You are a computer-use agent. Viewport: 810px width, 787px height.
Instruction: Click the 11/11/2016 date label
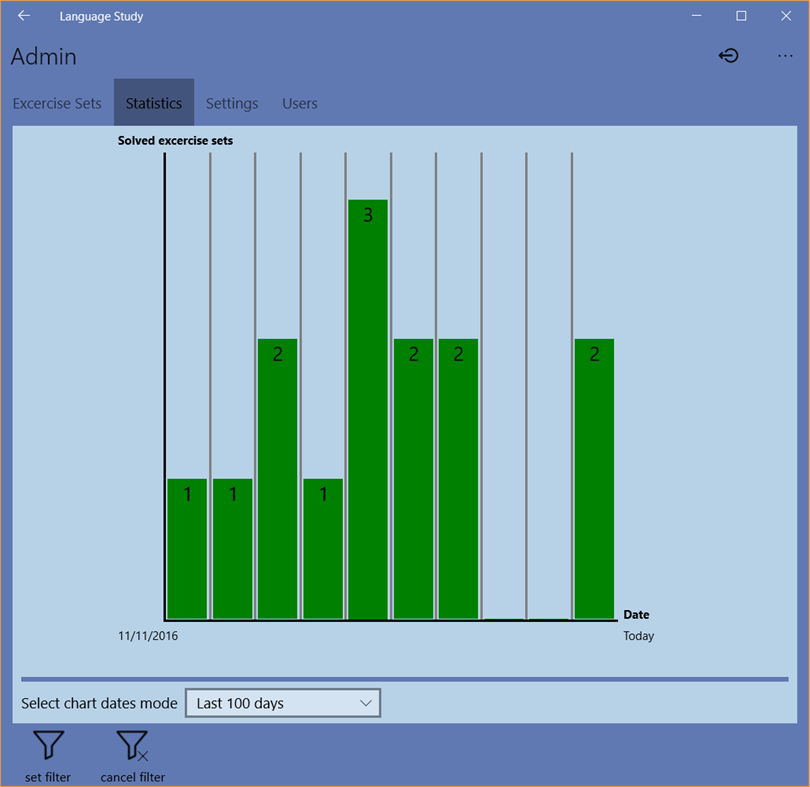point(147,635)
